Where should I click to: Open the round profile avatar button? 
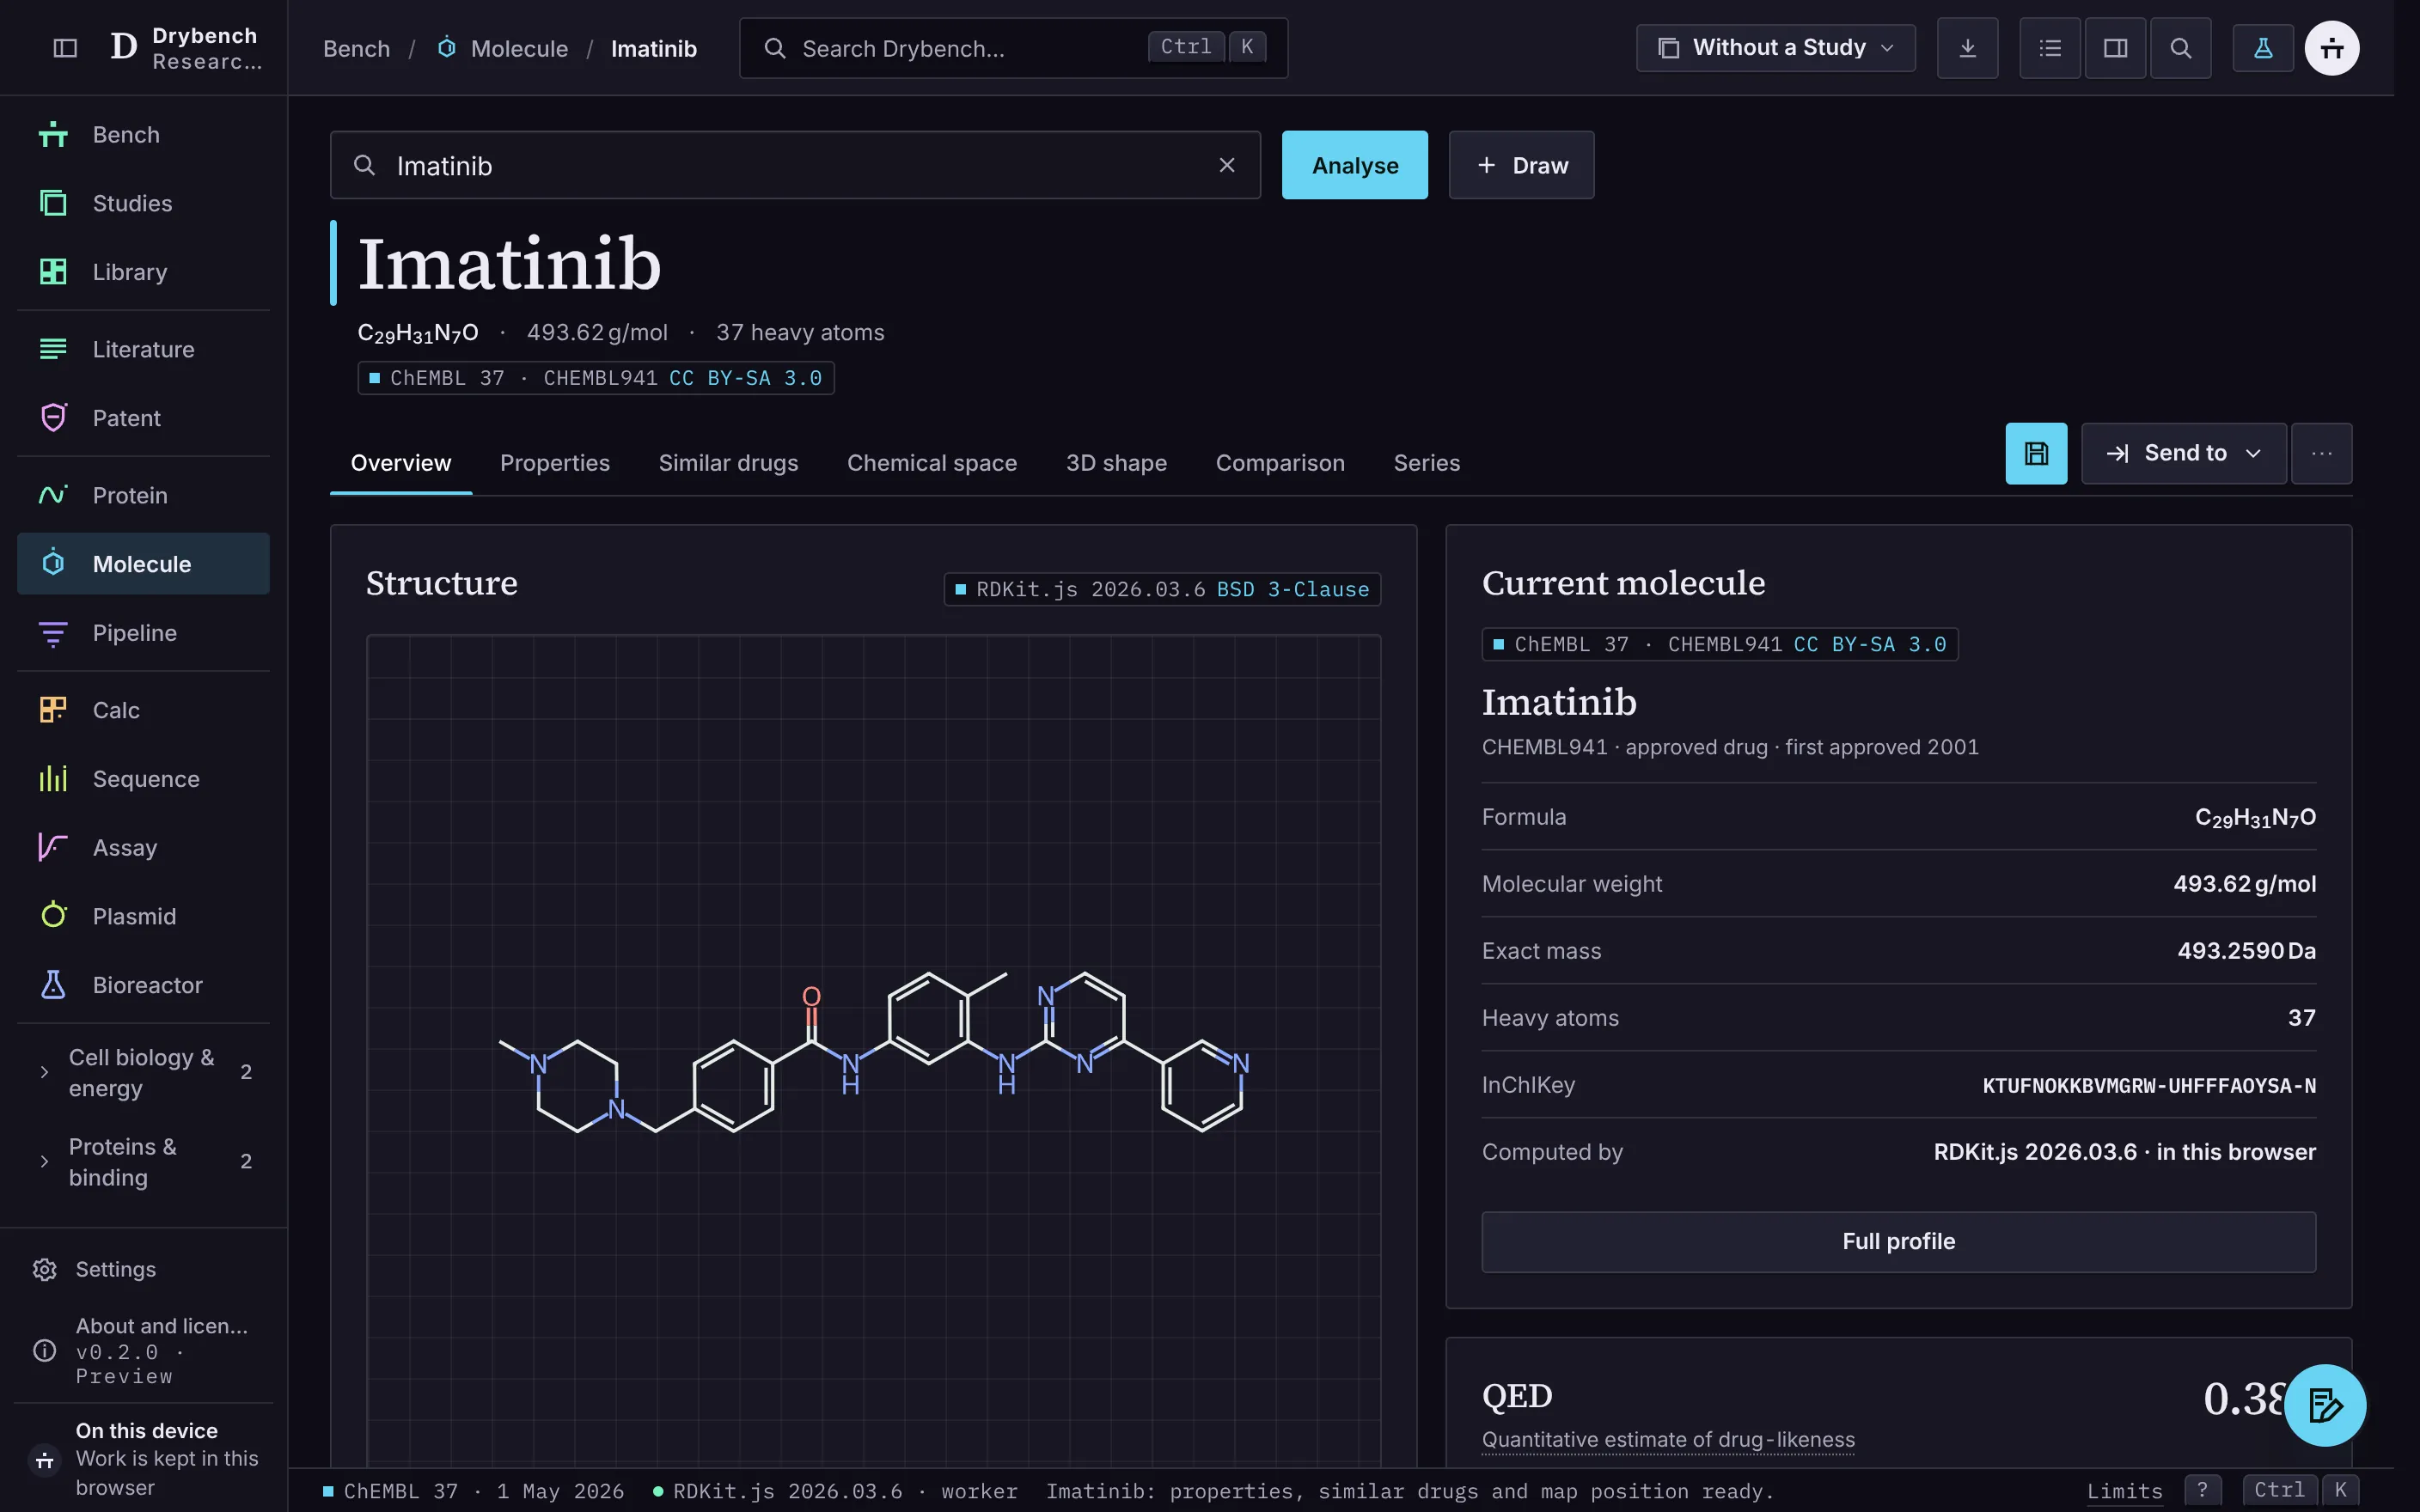[x=2332, y=48]
